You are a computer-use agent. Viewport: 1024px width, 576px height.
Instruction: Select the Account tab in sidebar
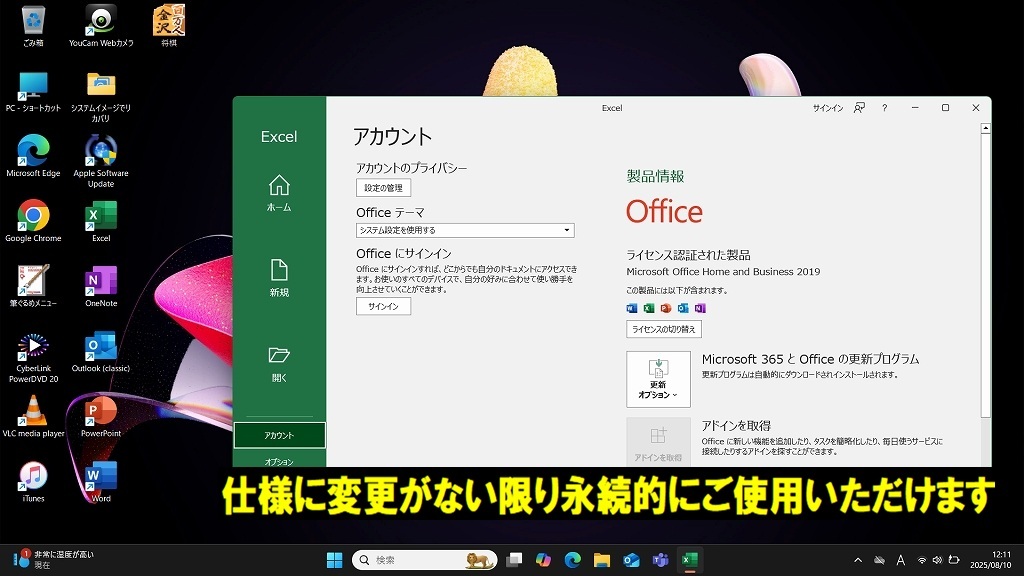pyautogui.click(x=279, y=435)
